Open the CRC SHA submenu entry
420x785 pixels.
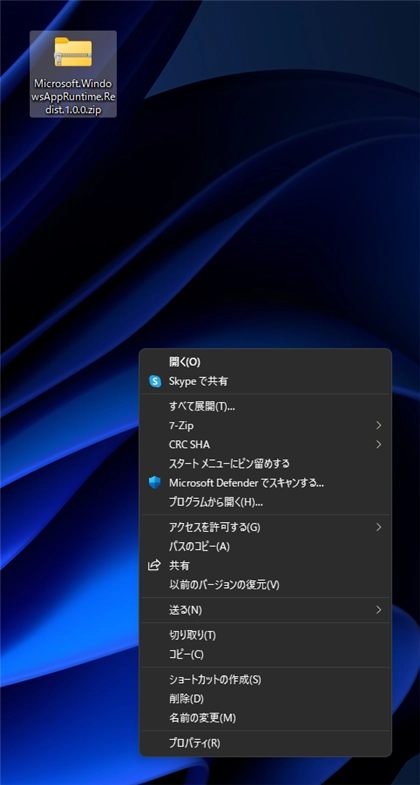click(x=265, y=445)
